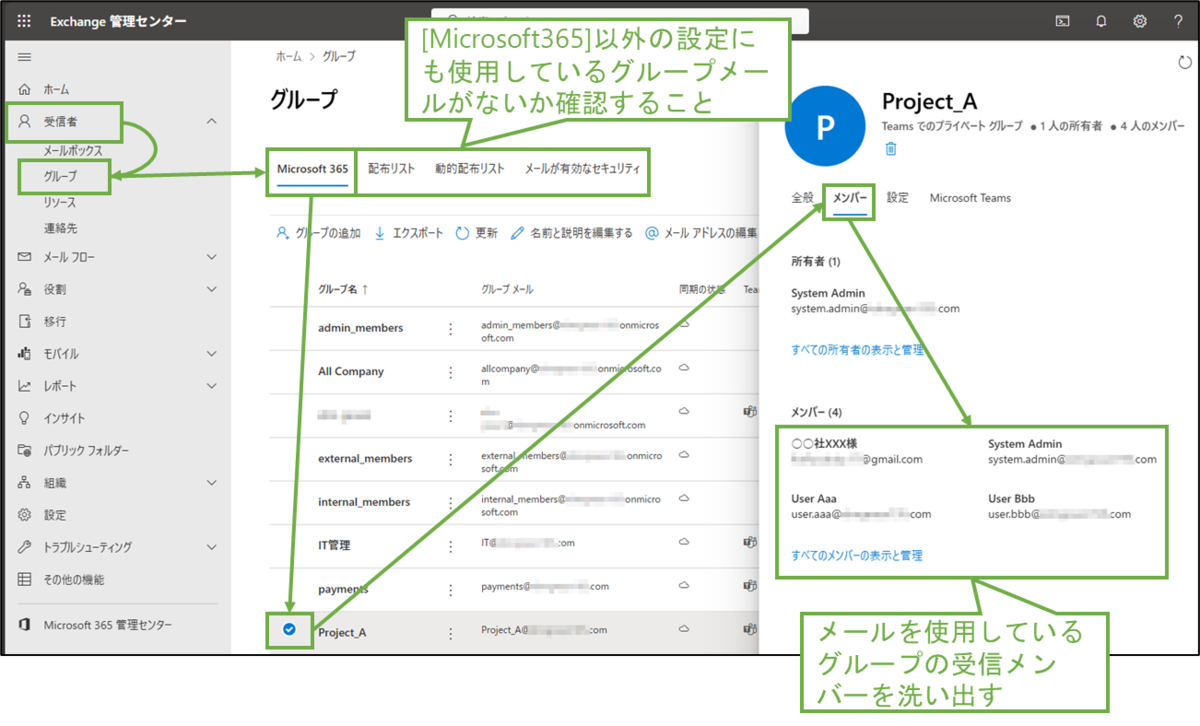Open more options for external_members row

point(451,458)
